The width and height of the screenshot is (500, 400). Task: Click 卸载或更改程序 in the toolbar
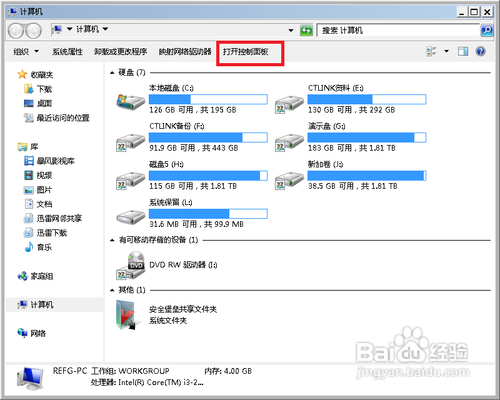[x=120, y=52]
